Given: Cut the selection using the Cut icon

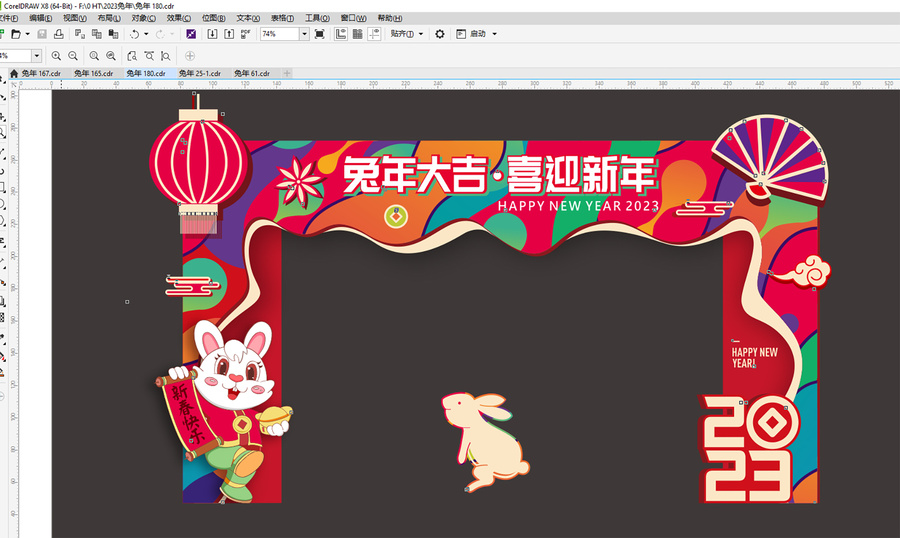Looking at the screenshot, I should click(80, 34).
